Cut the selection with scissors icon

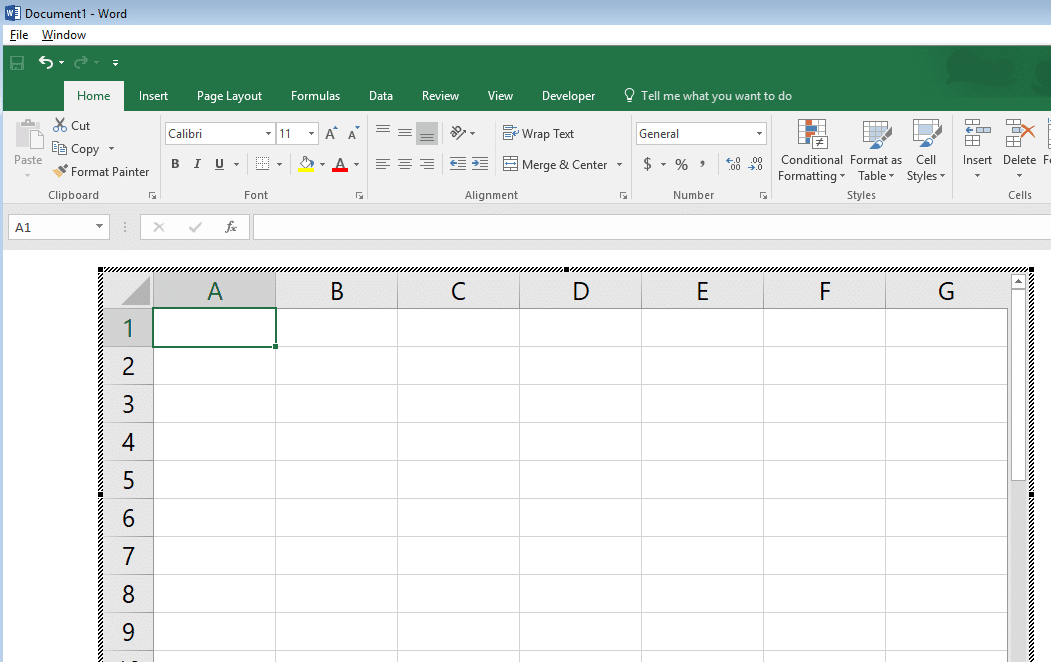coord(71,125)
